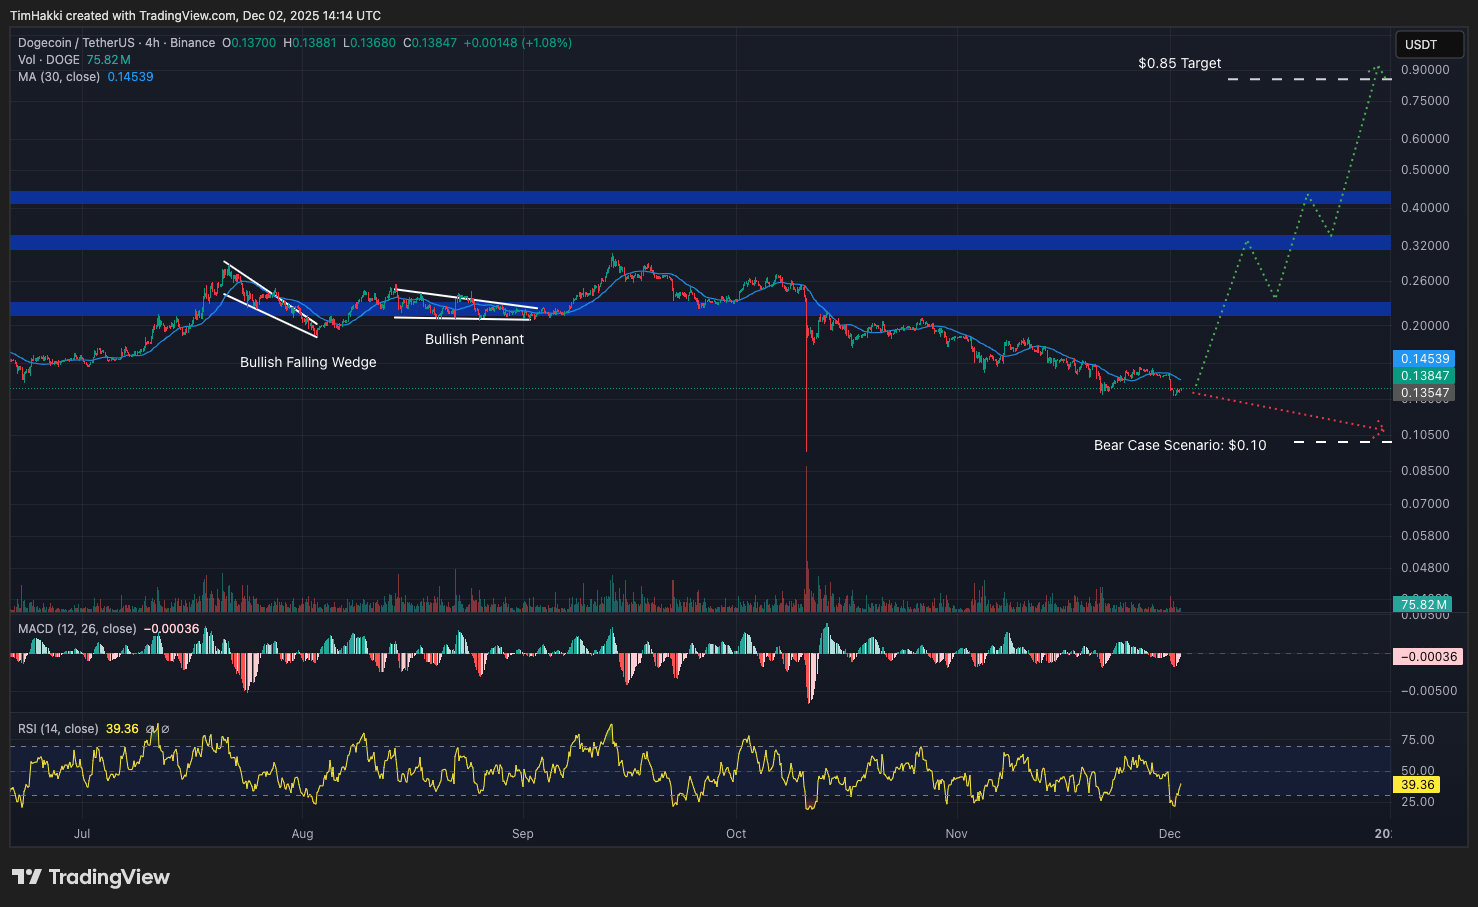Select the MA (30, close) indicator legend
This screenshot has height=907, width=1478.
coord(59,77)
